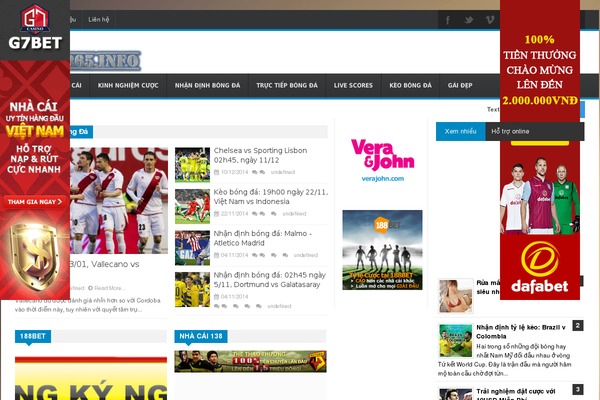
Task: Switch to the Hỗ trợ online tab
Action: click(x=510, y=131)
